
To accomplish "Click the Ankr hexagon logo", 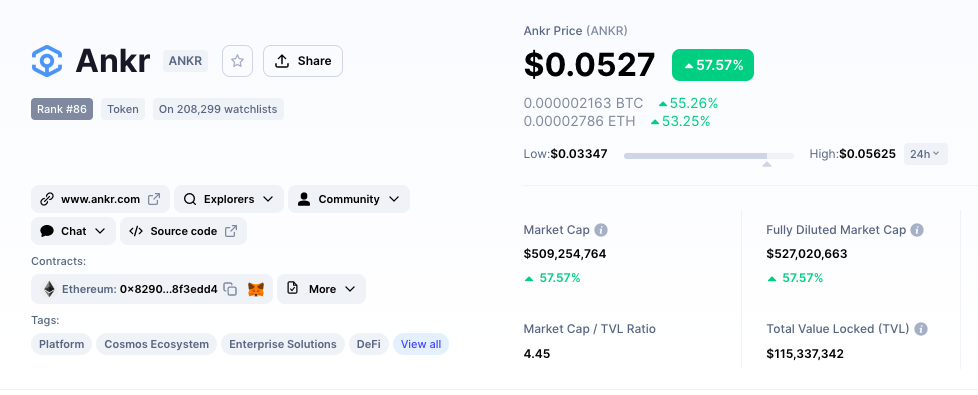I will point(47,61).
